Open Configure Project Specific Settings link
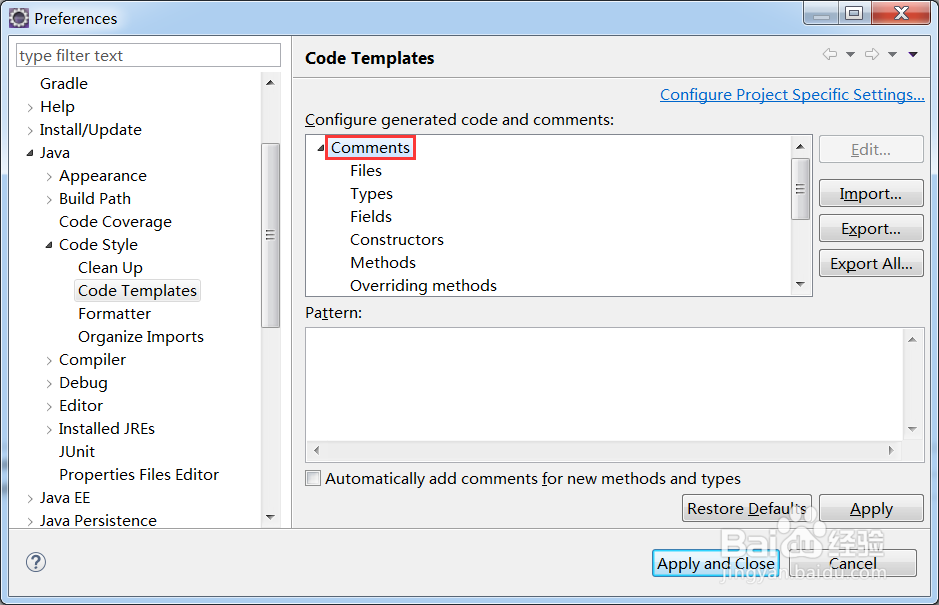 (x=792, y=95)
